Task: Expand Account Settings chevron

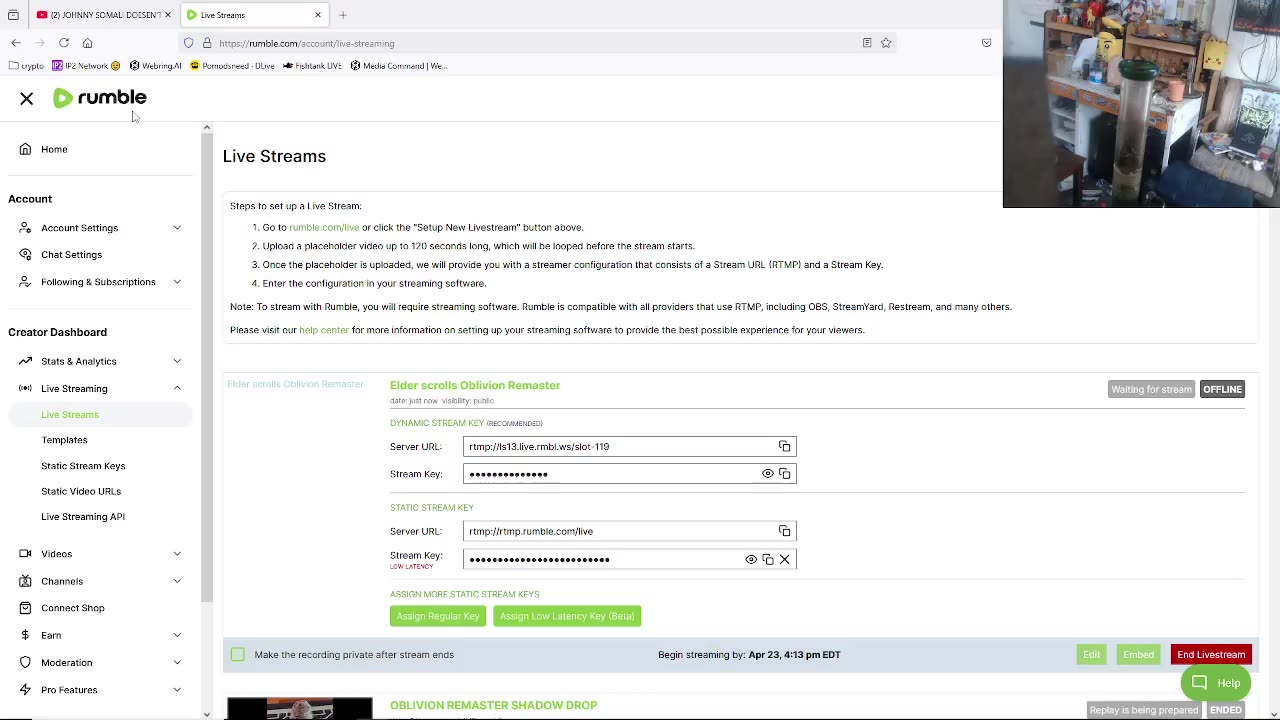Action: click(177, 228)
